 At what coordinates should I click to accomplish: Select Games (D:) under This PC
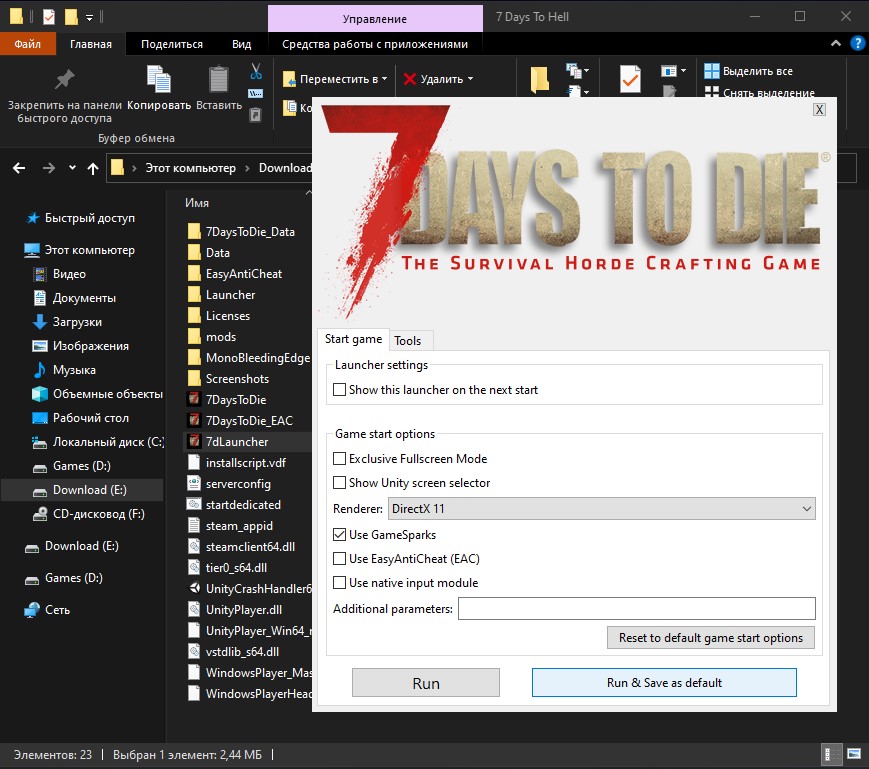(x=73, y=466)
